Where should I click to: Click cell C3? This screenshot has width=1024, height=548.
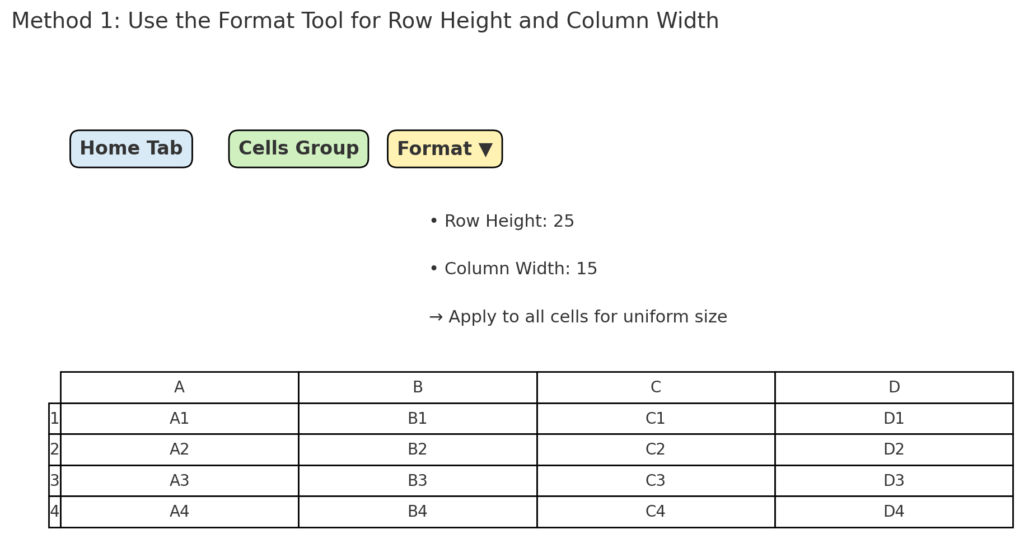(x=656, y=481)
